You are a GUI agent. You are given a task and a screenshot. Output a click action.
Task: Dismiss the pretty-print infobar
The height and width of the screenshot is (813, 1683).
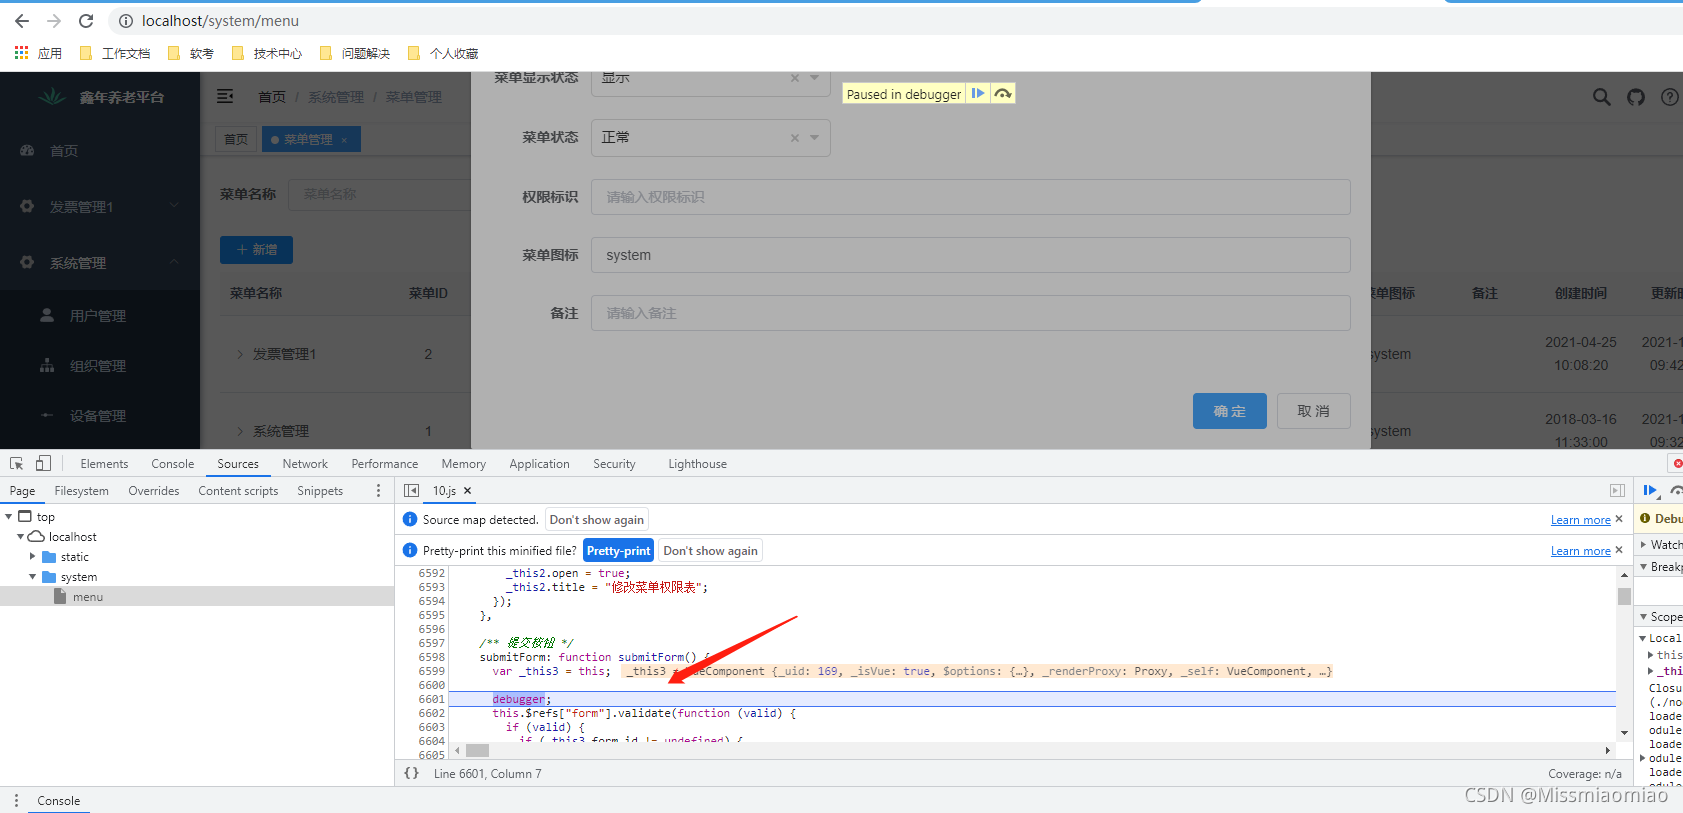click(1619, 550)
